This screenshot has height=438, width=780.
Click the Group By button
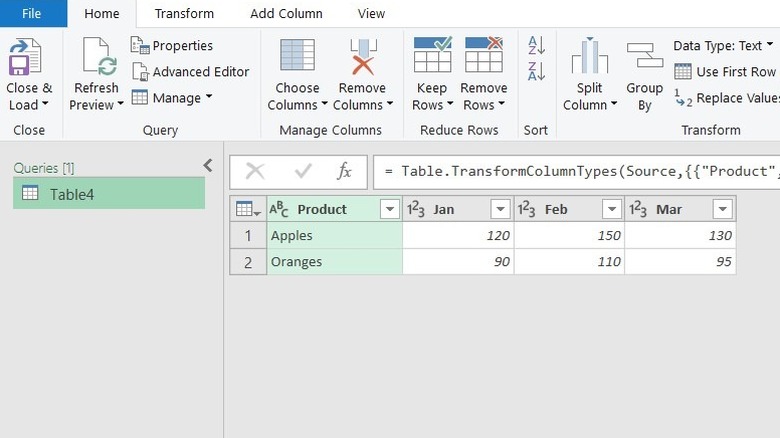644,75
